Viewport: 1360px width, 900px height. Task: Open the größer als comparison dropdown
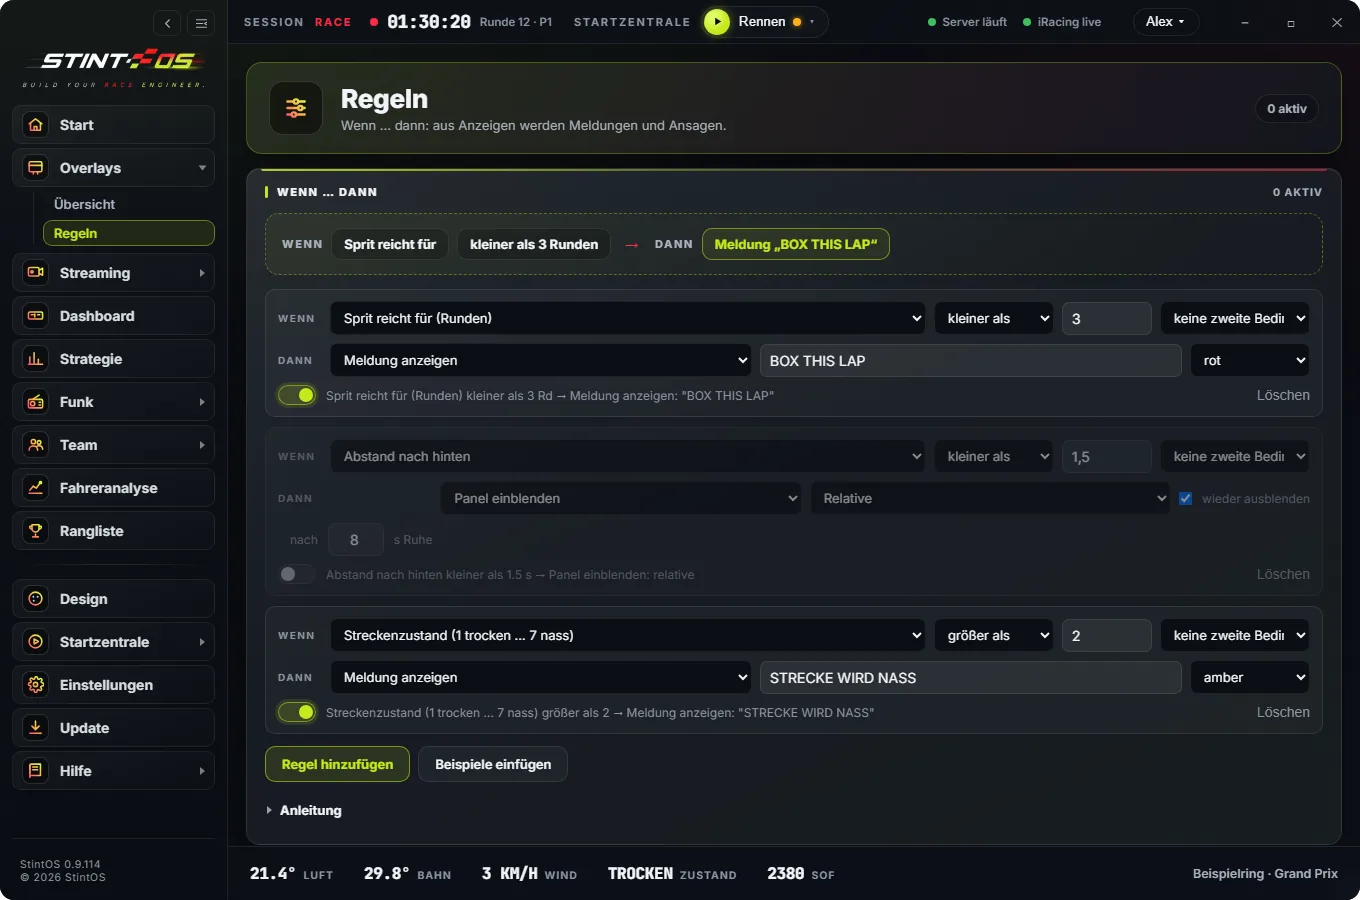click(x=994, y=635)
